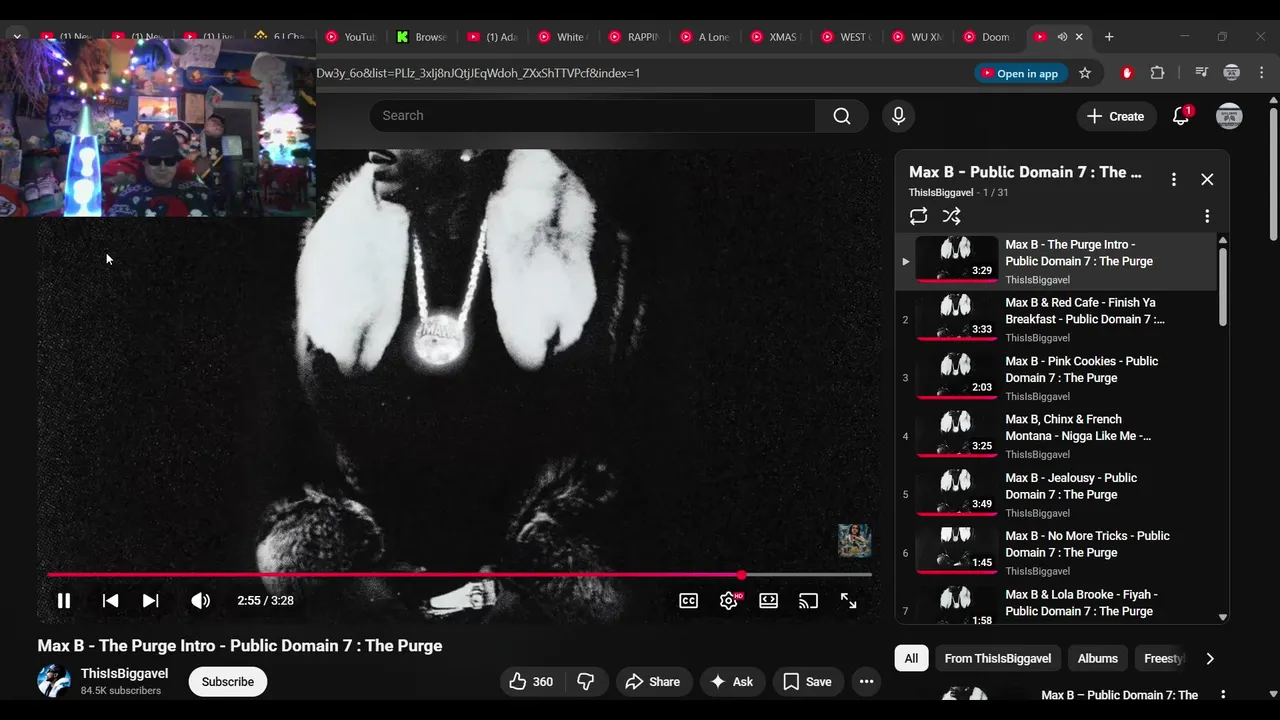Open a new browser tab
This screenshot has width=1280, height=720.
pyautogui.click(x=1109, y=37)
